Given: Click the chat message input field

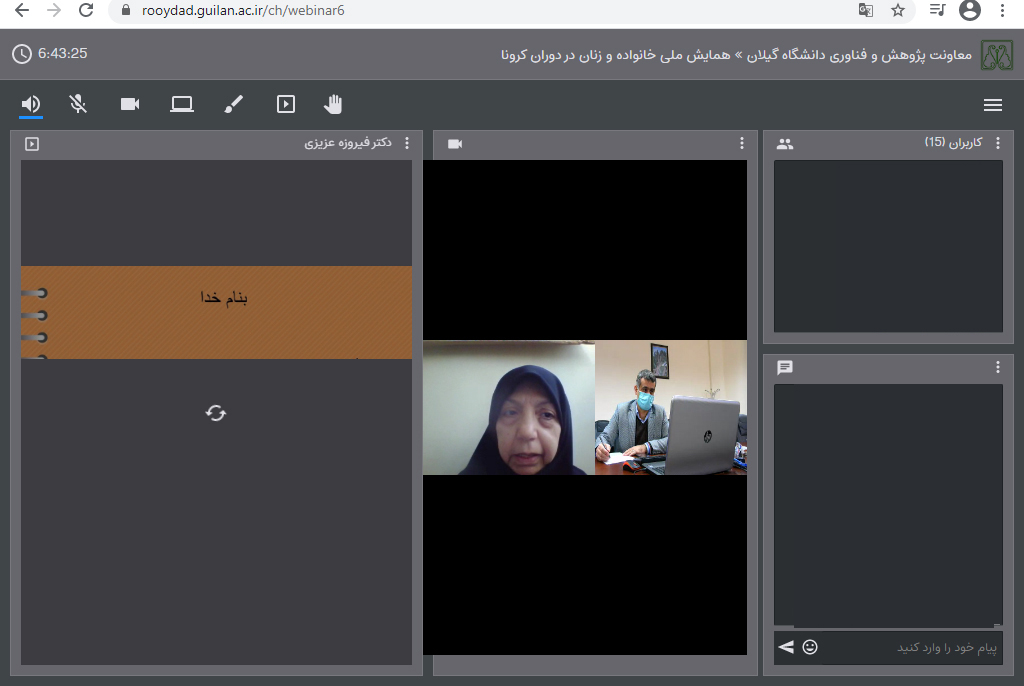Looking at the screenshot, I should [910, 648].
